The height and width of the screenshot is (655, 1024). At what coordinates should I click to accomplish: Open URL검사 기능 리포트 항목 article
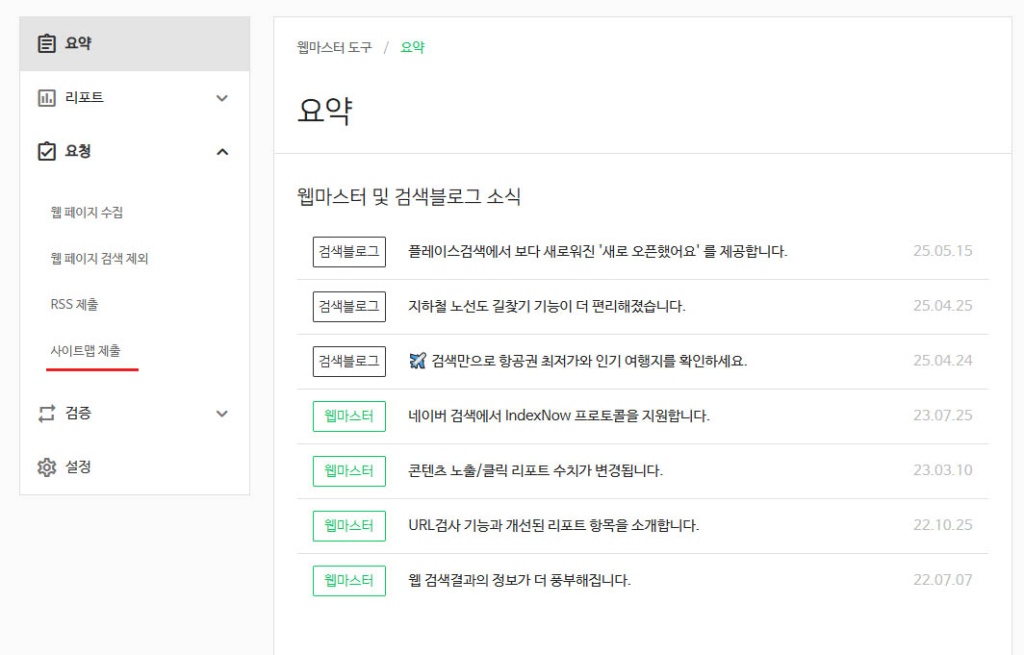pos(554,526)
